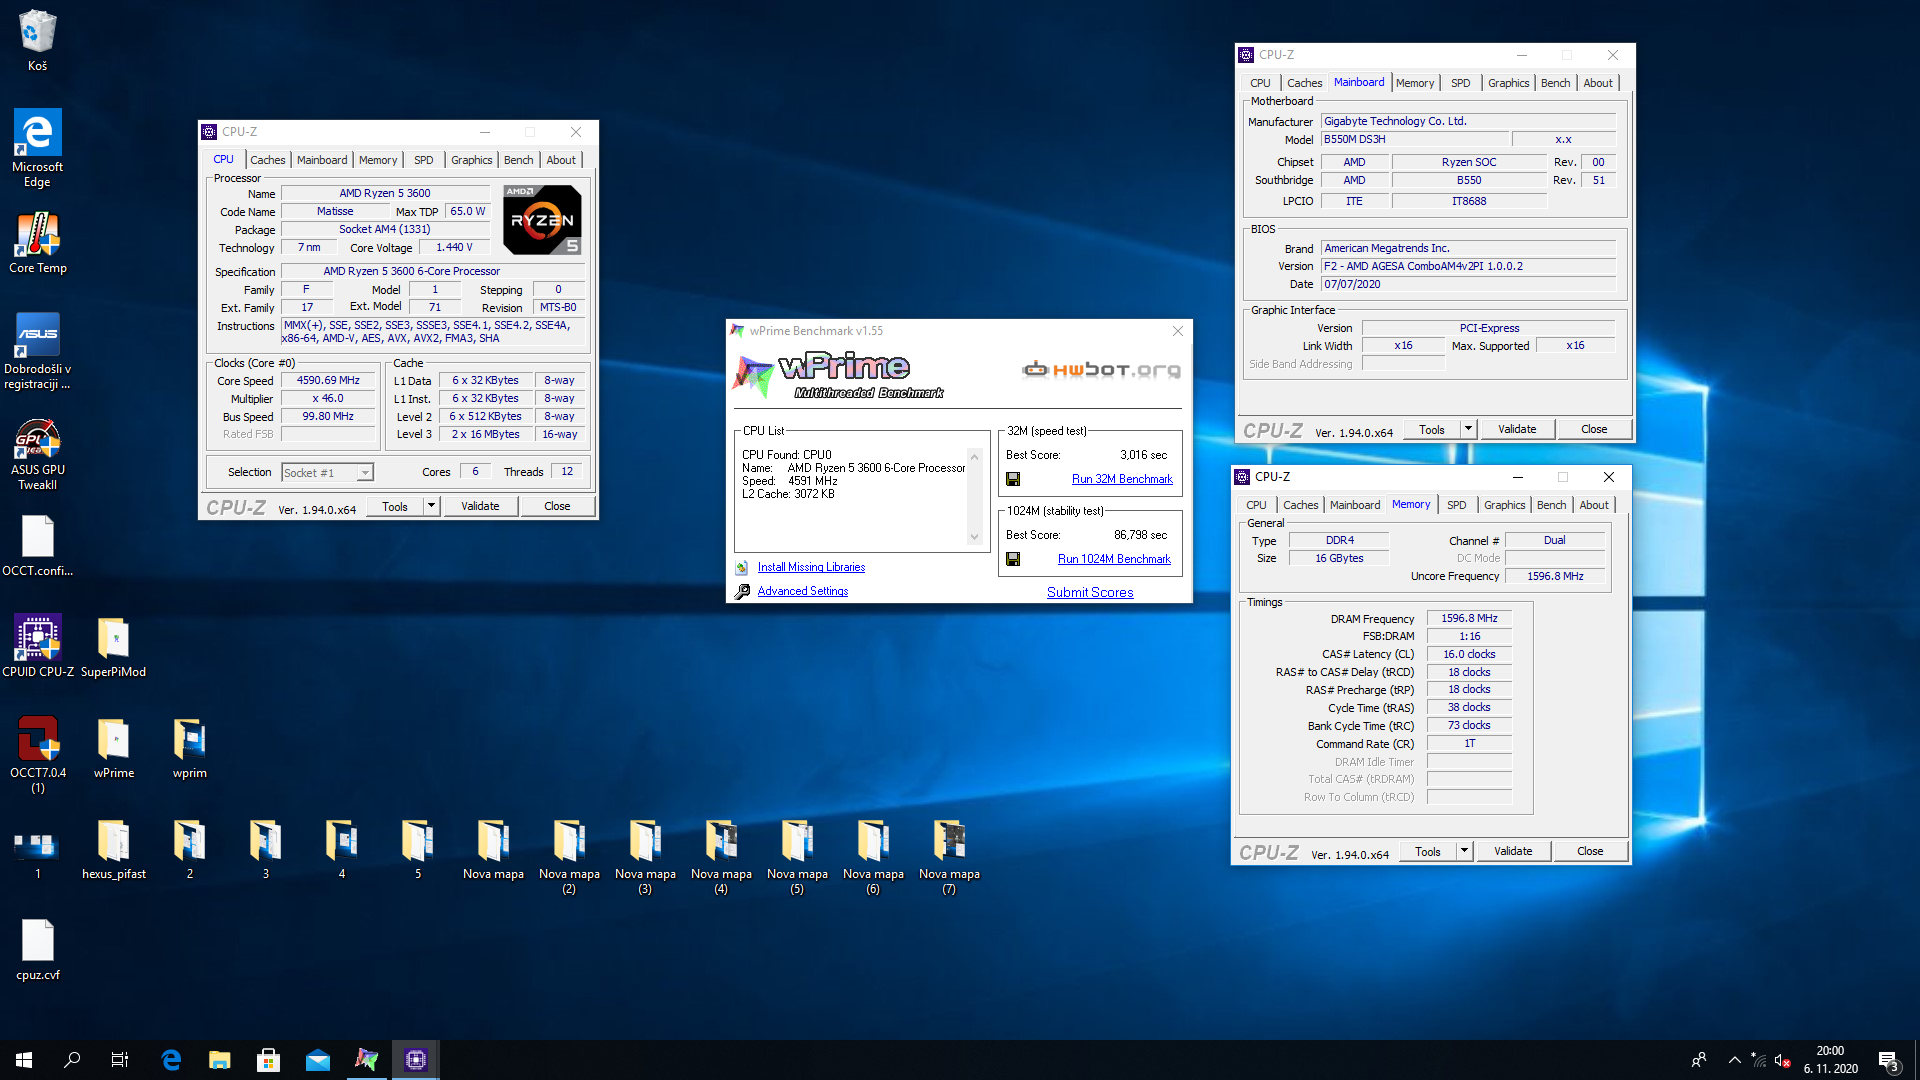This screenshot has width=1920, height=1080.
Task: Click DRAM Frequency value 1596.8 MHz
Action: click(1469, 618)
